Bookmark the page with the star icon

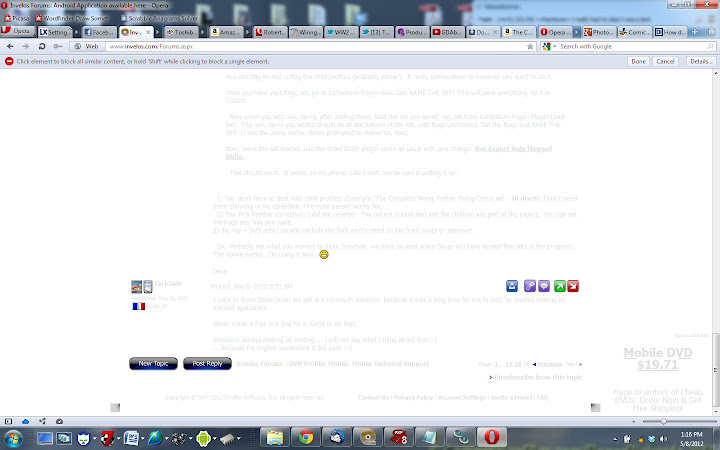click(530, 46)
